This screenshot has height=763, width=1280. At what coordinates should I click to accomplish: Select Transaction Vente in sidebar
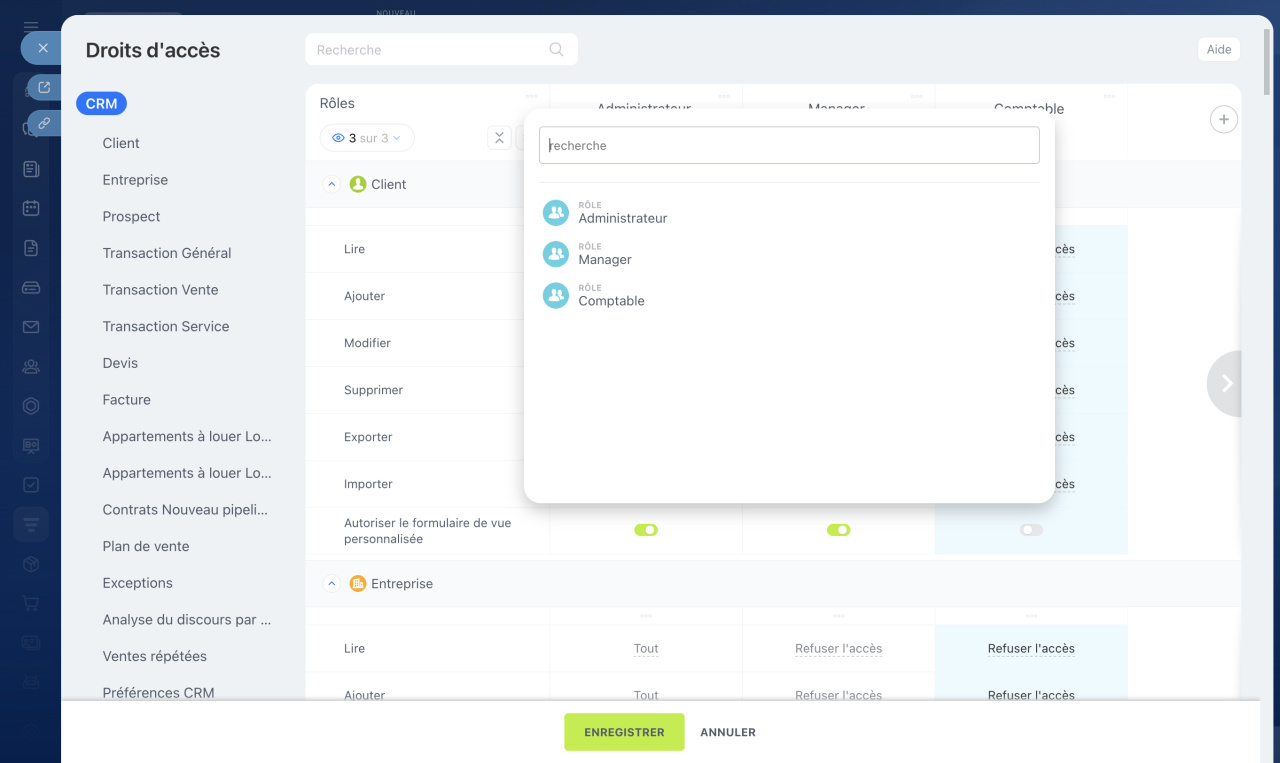160,290
